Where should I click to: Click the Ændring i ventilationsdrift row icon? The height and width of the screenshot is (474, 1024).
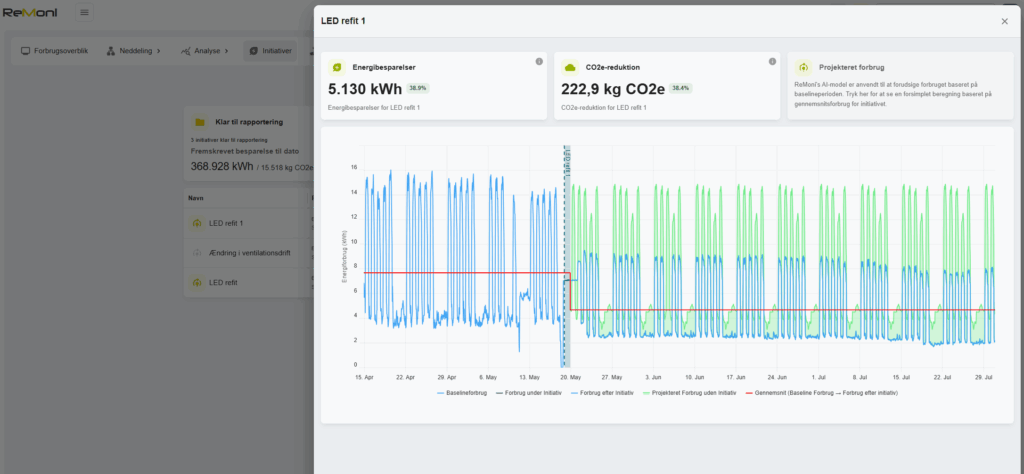click(196, 253)
